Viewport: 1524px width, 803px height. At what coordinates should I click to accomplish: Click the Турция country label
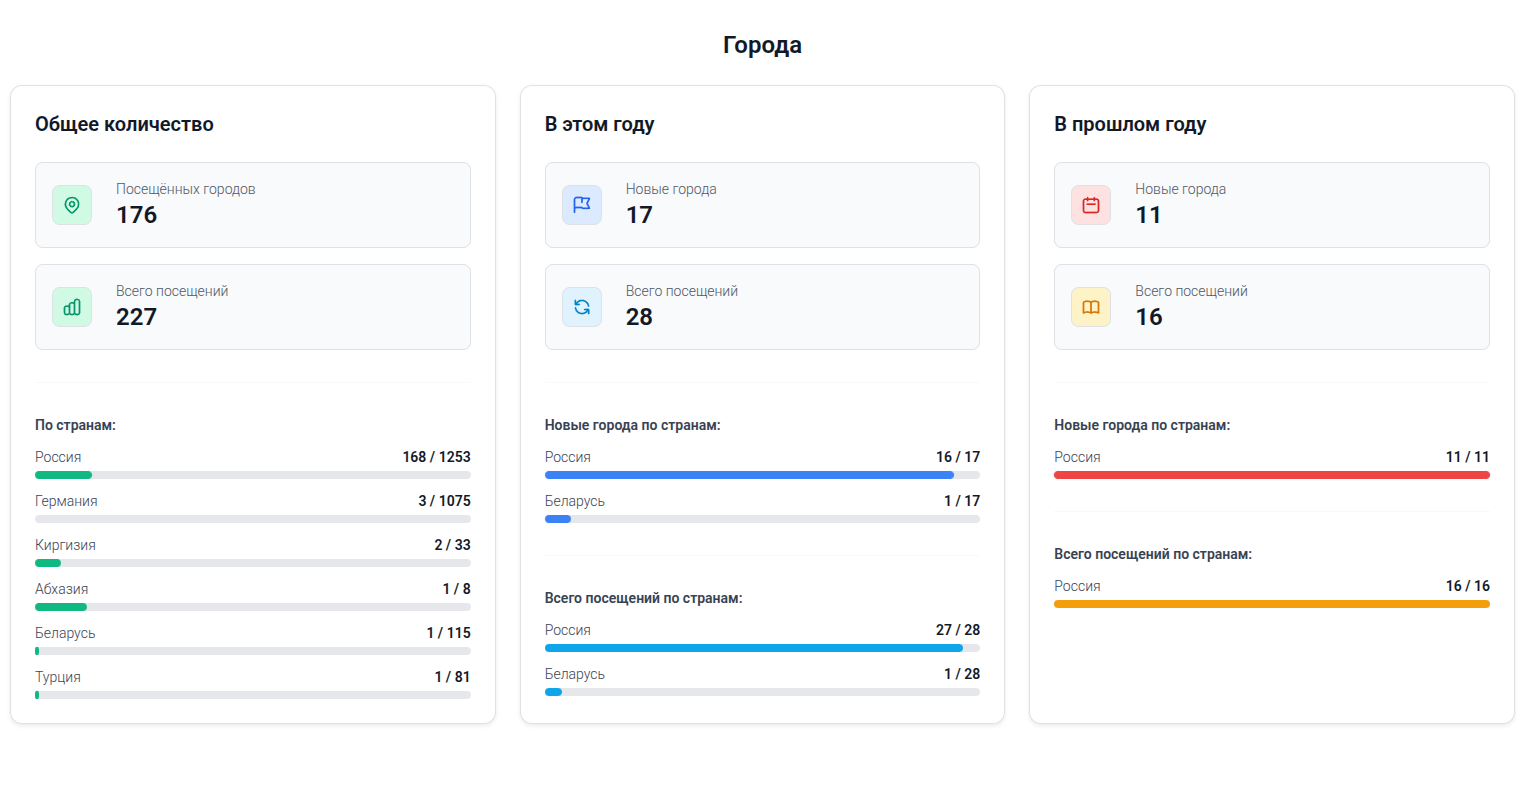pyautogui.click(x=58, y=677)
